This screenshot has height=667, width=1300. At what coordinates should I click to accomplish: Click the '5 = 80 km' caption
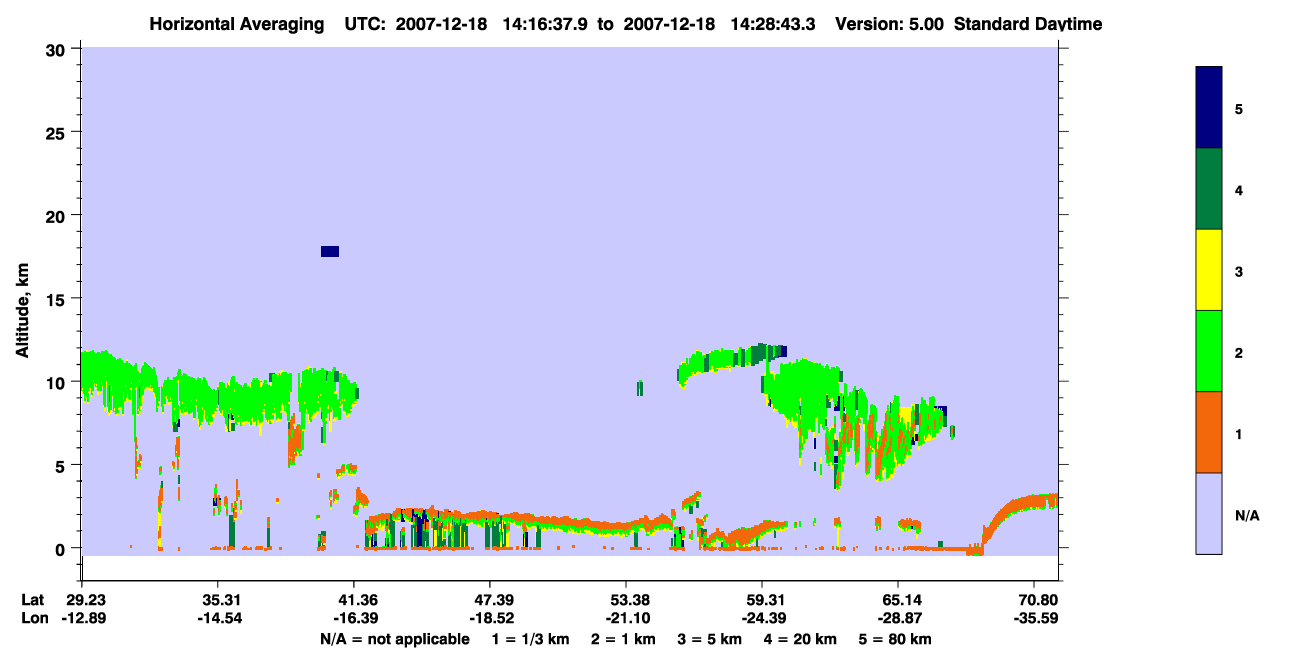(x=897, y=639)
